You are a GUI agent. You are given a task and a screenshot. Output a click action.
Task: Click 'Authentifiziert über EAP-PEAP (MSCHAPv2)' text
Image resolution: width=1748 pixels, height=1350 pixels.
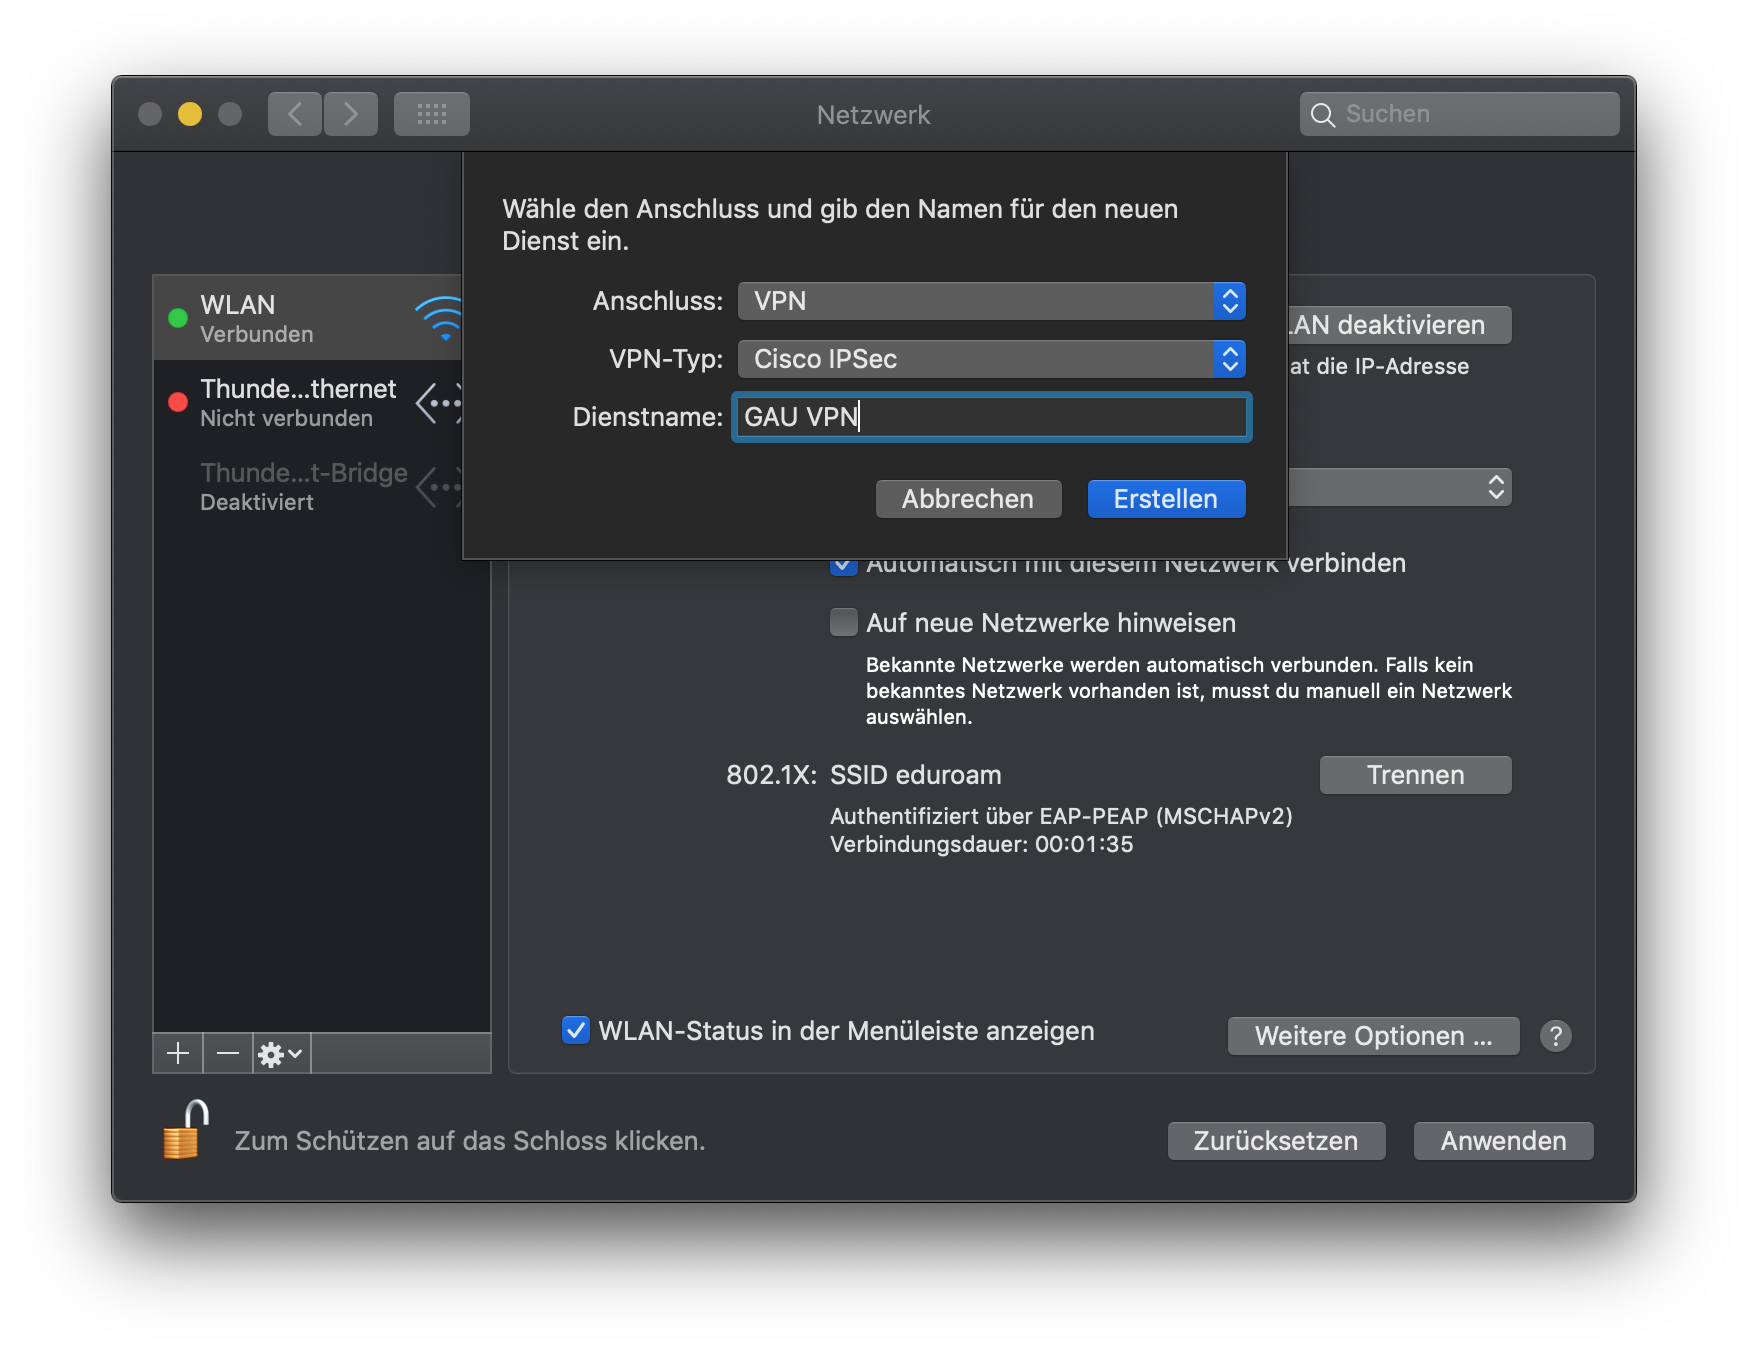[x=1061, y=816]
